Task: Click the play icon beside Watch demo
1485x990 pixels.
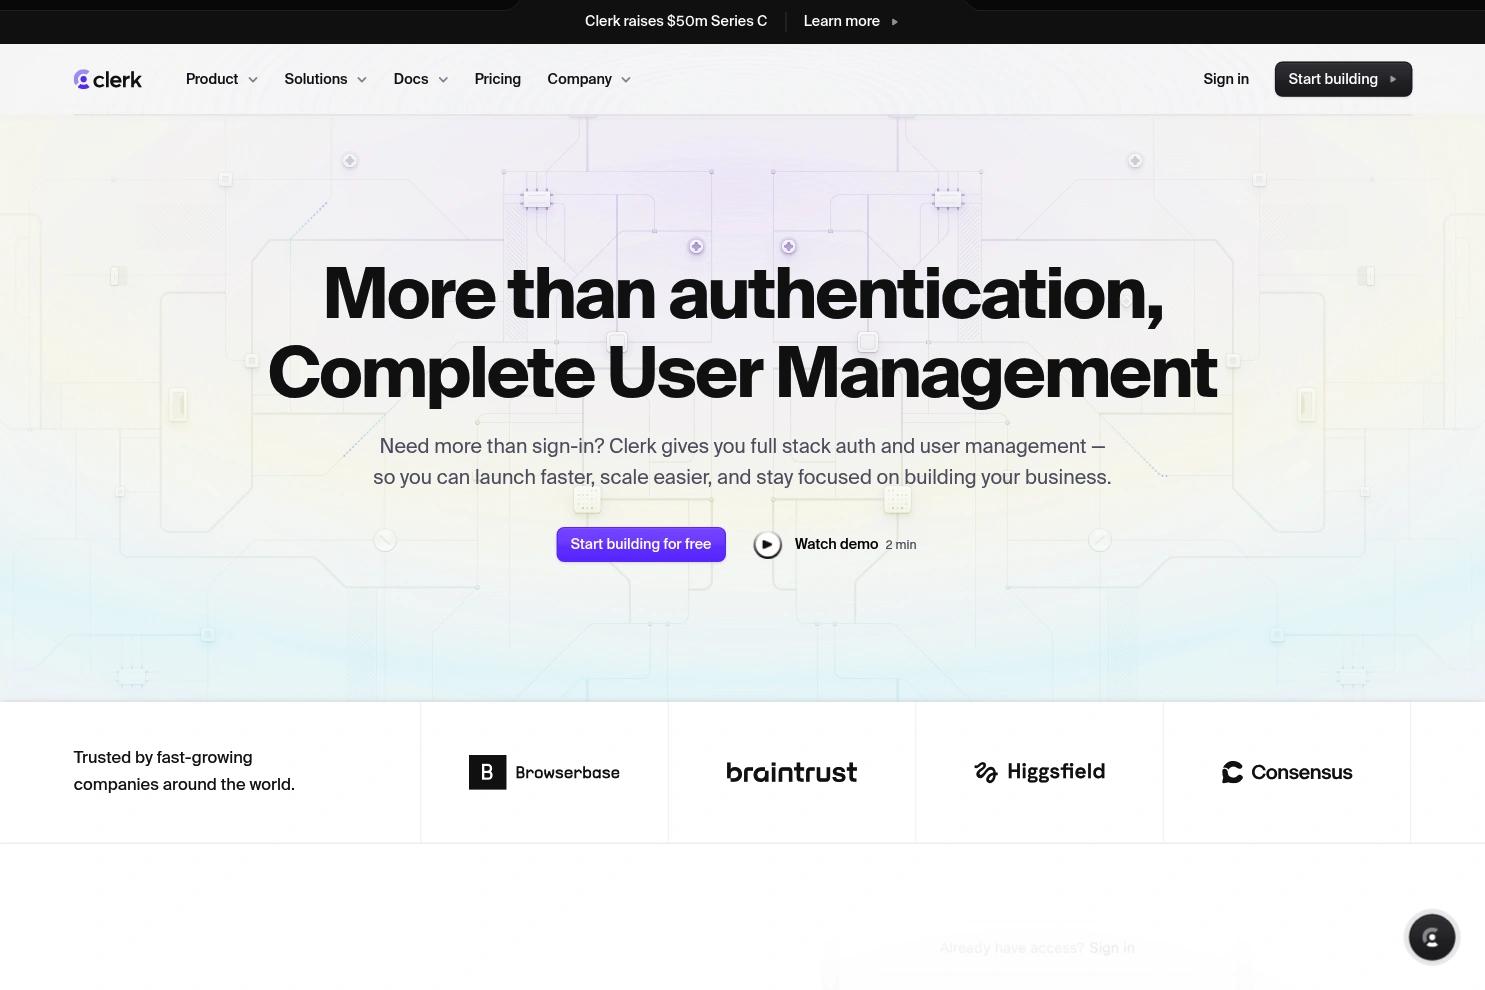Action: [767, 544]
